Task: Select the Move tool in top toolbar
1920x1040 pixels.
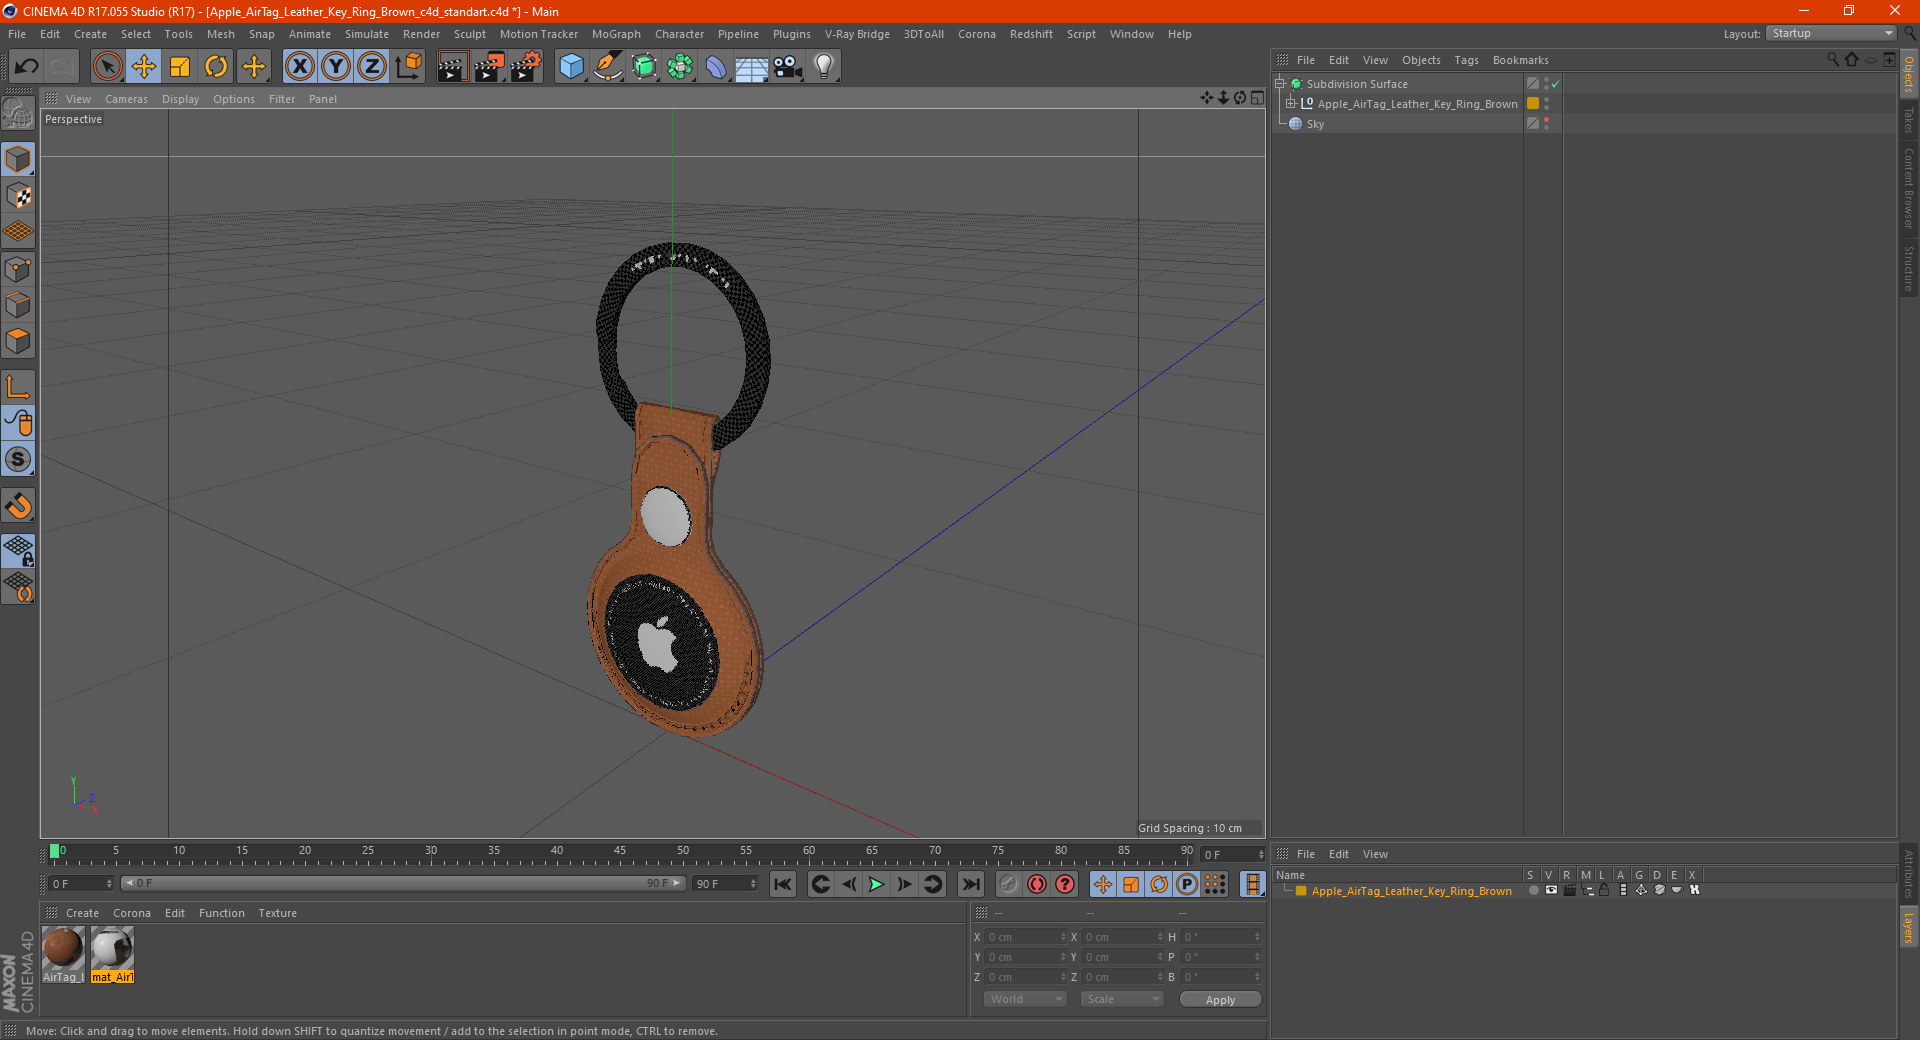Action: [x=144, y=67]
